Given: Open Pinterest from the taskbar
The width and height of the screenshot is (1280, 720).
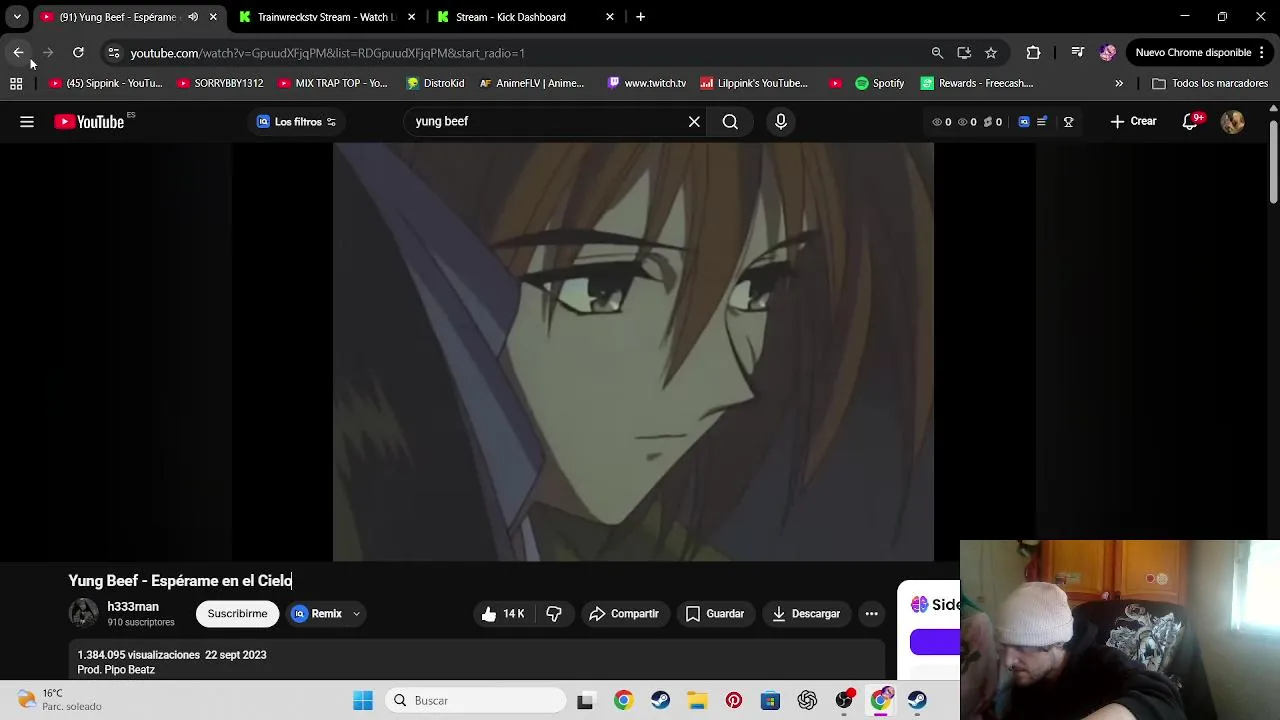Looking at the screenshot, I should click(734, 701).
